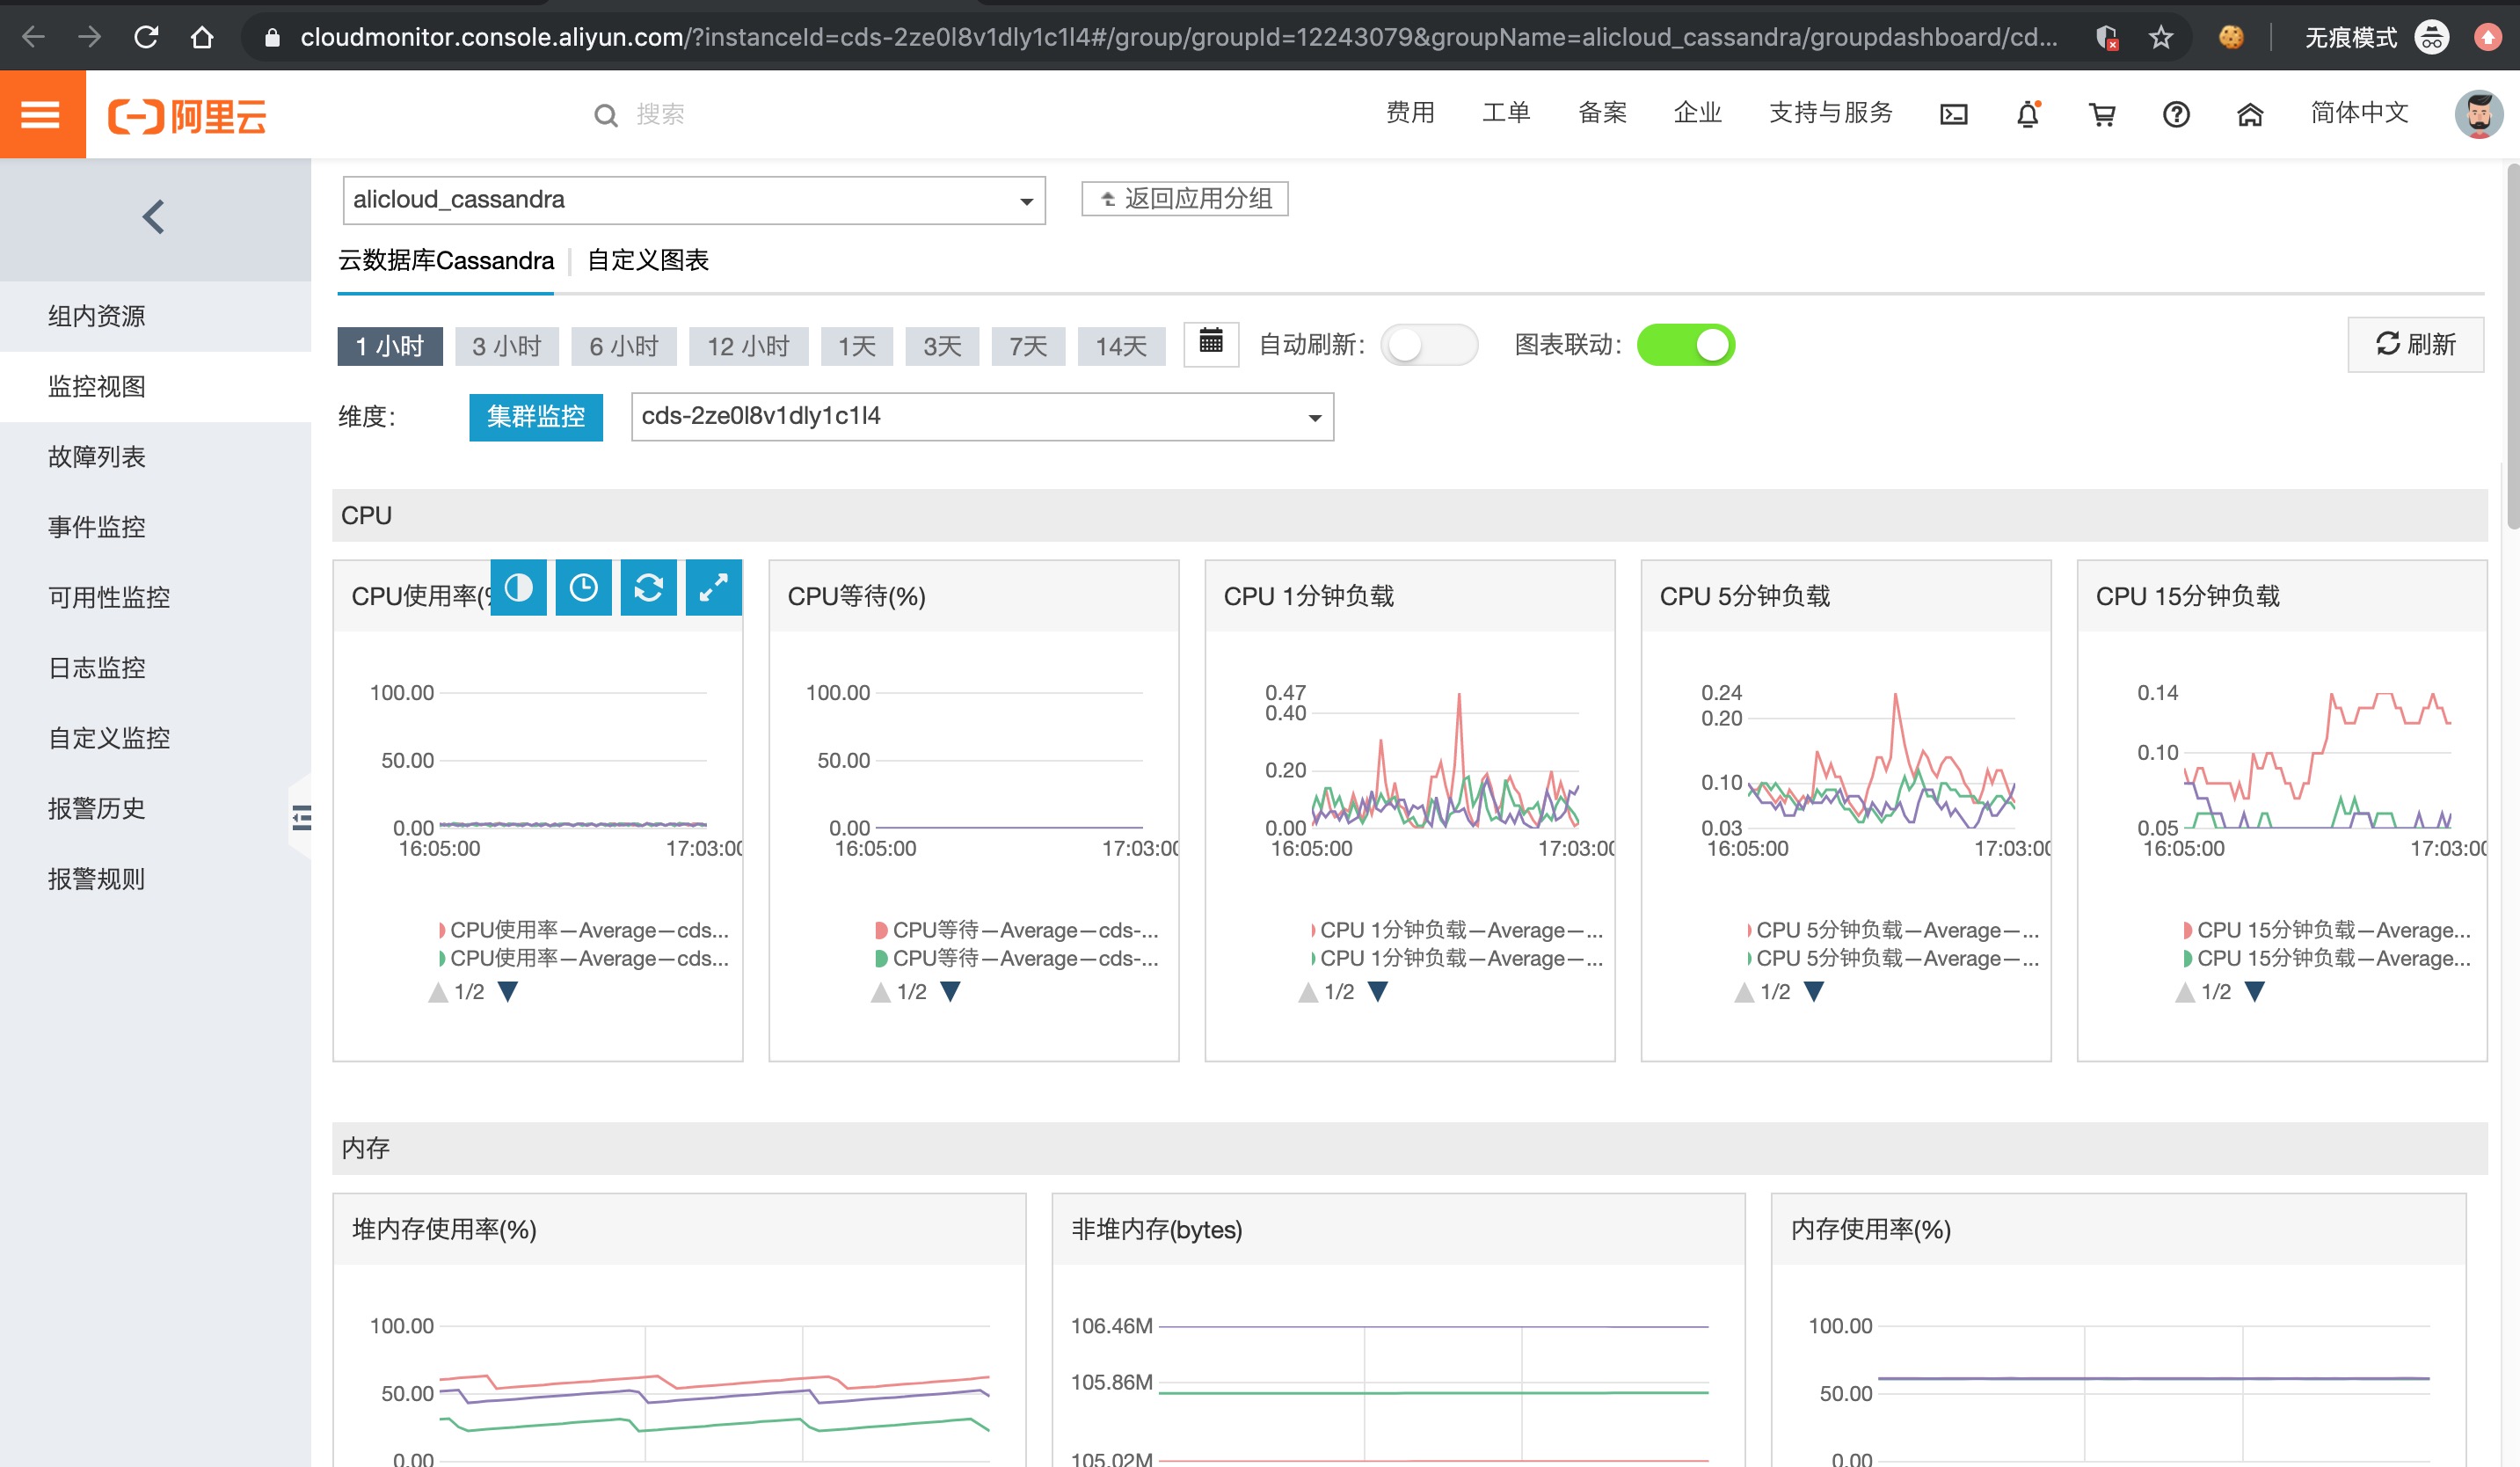
Task: Click the browser forward arrow
Action: tap(89, 37)
